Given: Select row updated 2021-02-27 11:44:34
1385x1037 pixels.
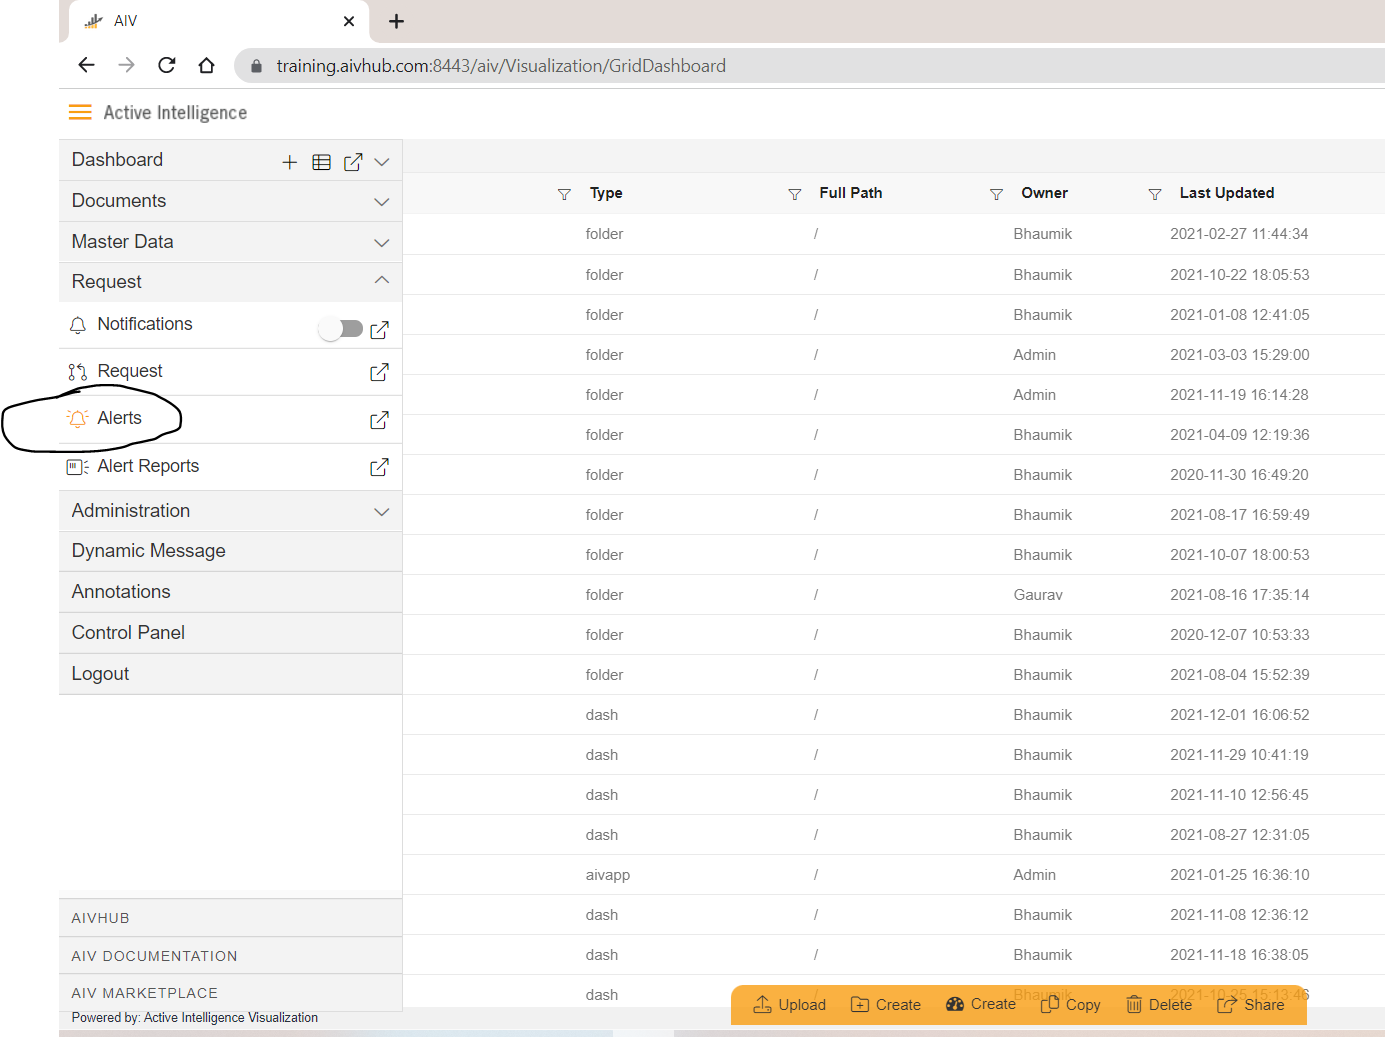Looking at the screenshot, I should (894, 234).
